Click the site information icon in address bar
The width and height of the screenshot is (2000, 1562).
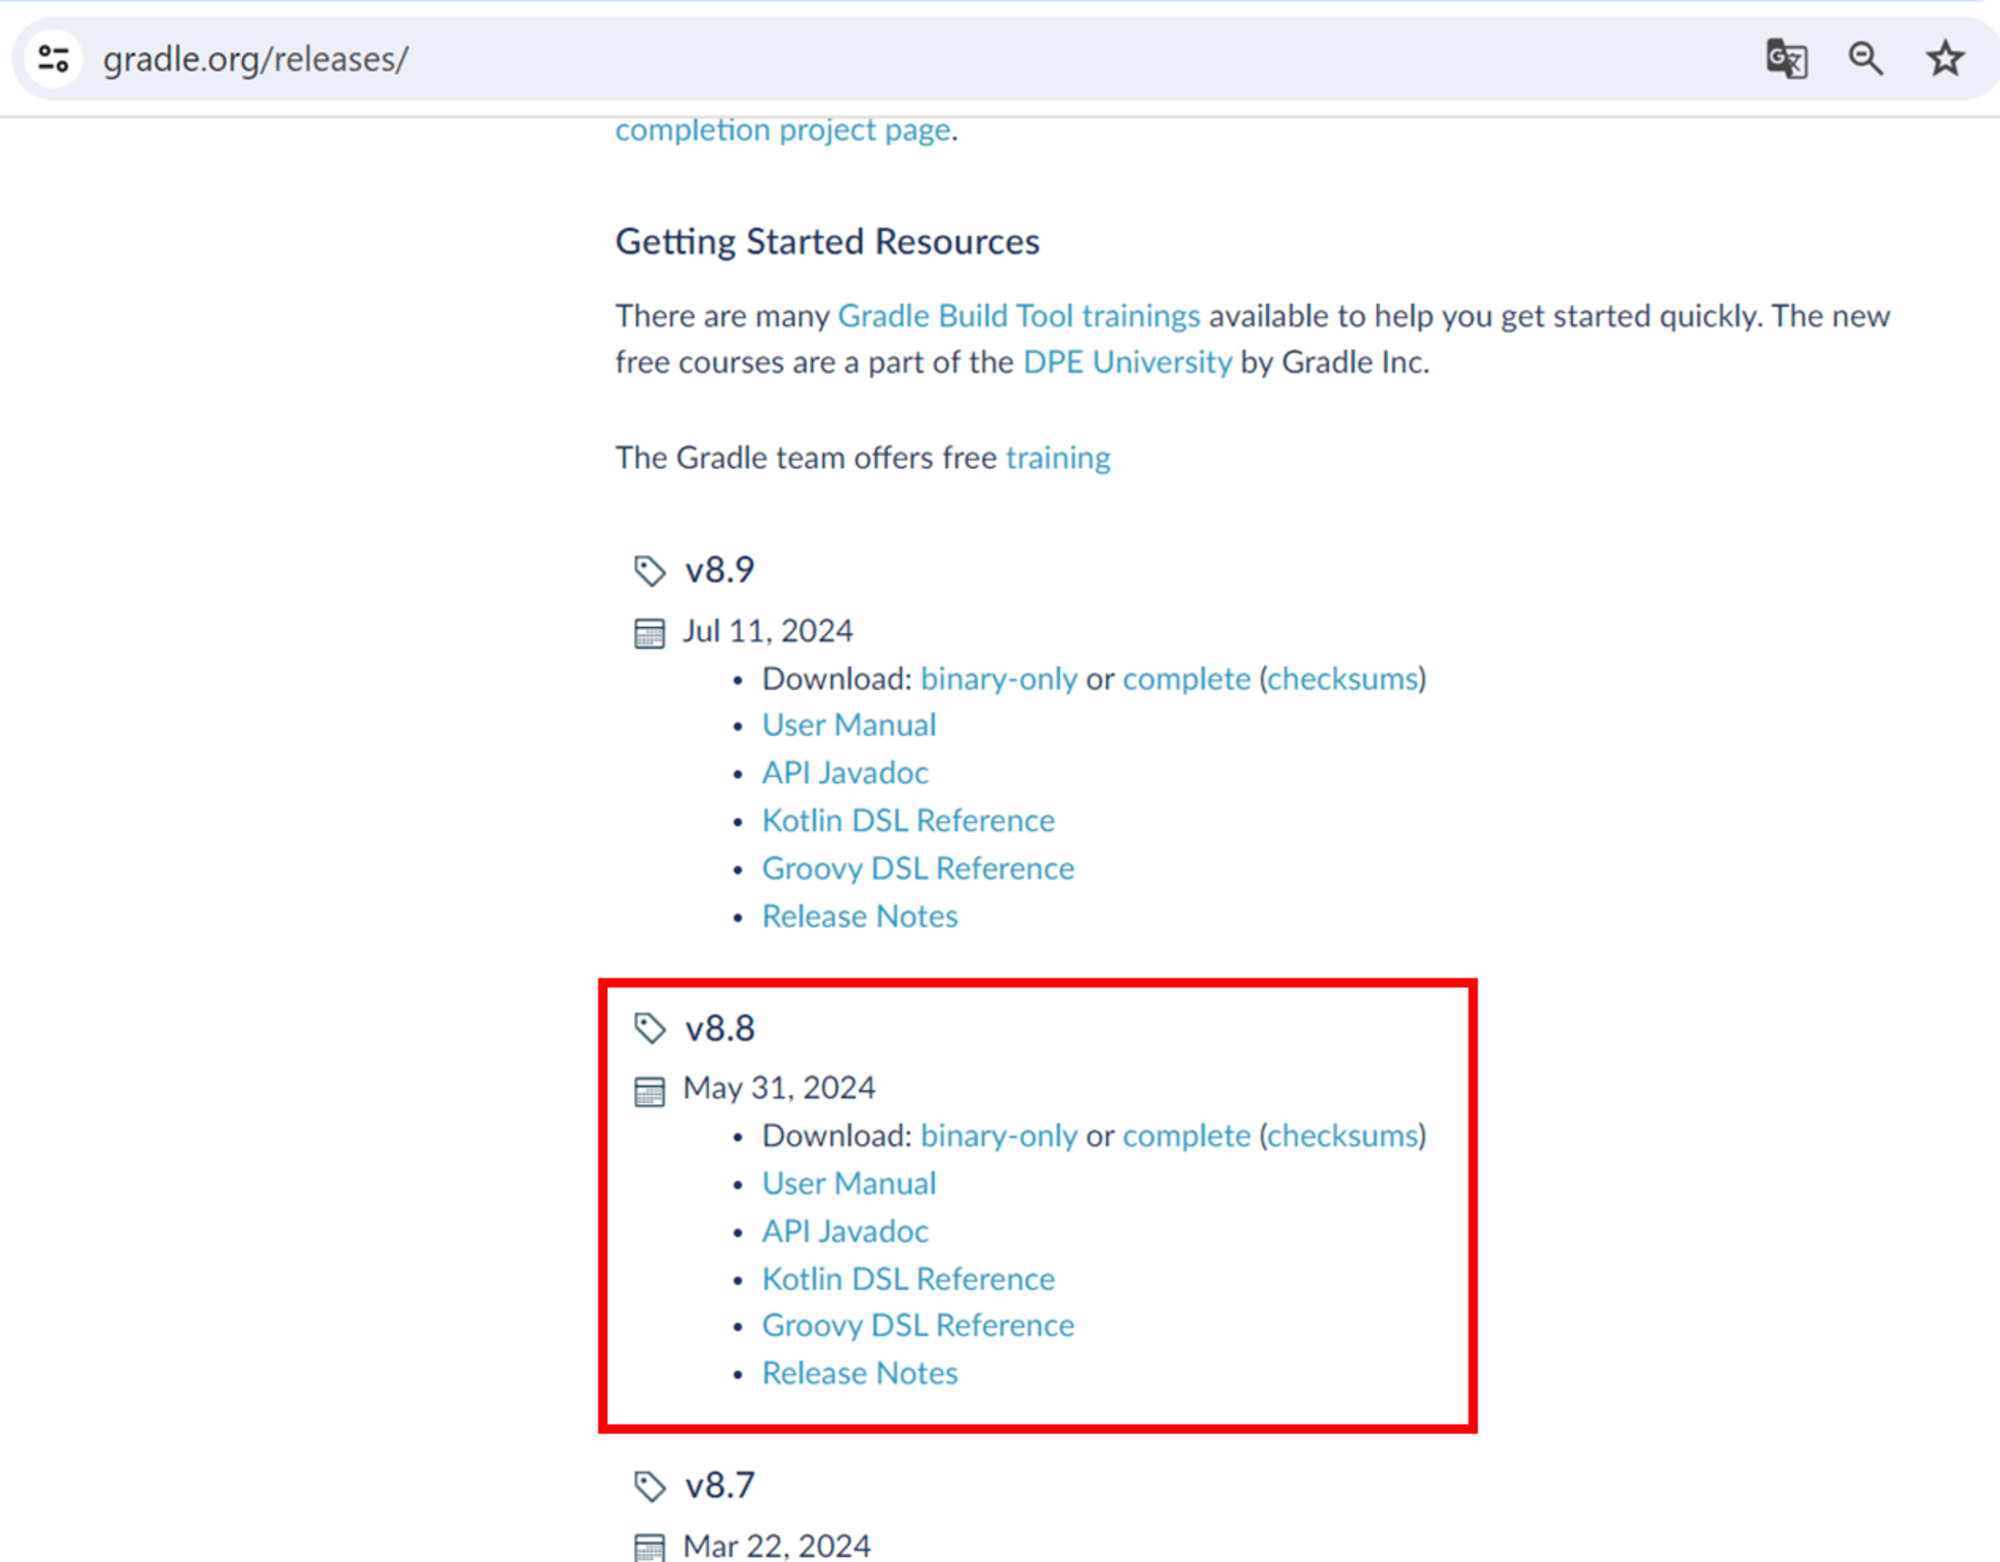[x=54, y=59]
